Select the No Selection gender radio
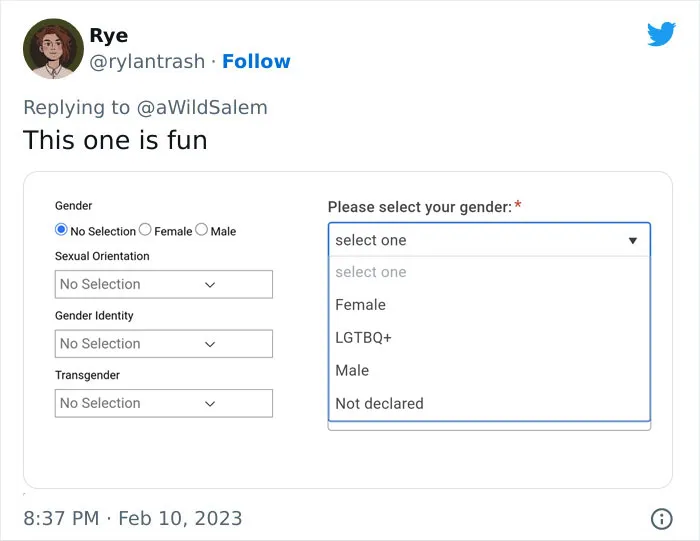Image resolution: width=700 pixels, height=541 pixels. coord(61,229)
